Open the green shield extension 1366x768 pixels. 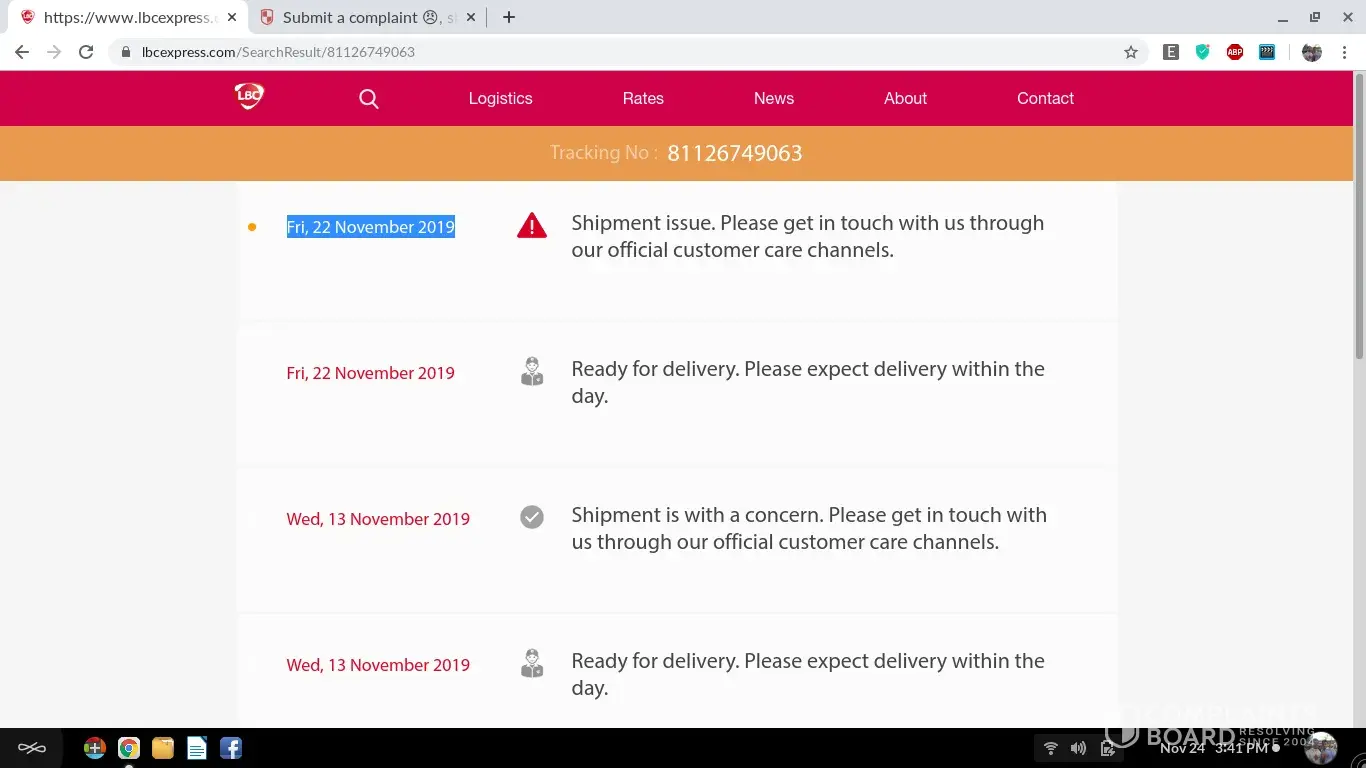click(x=1203, y=52)
